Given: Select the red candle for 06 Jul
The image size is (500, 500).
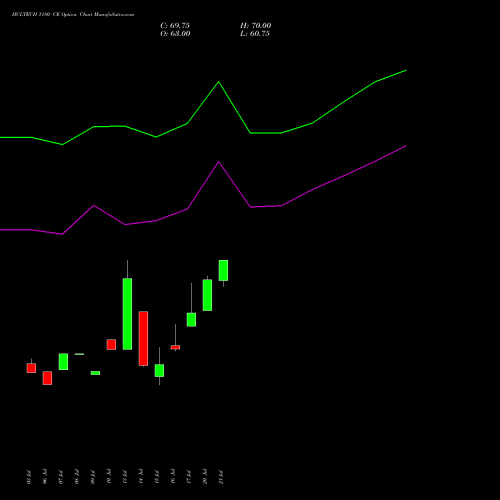Looking at the screenshot, I should [47, 378].
